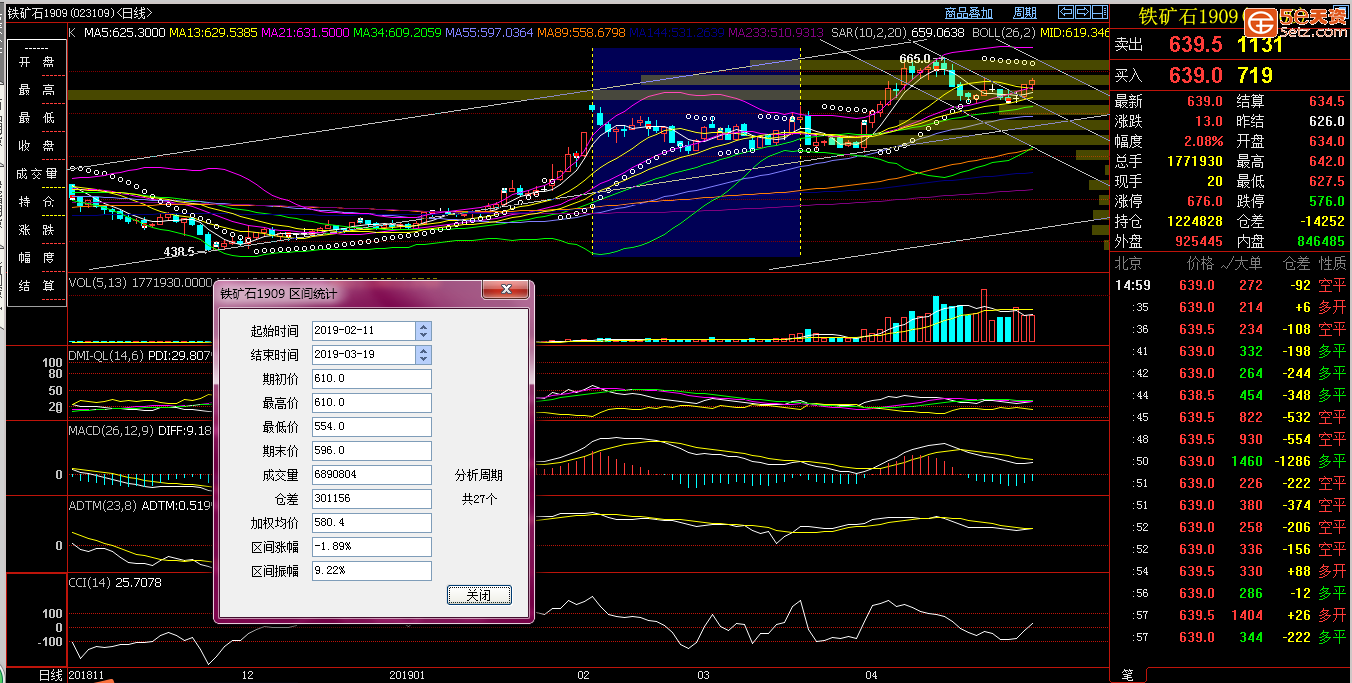Click the 期末价 field showing 596.0
Screen dimensions: 1352x683
click(x=371, y=450)
